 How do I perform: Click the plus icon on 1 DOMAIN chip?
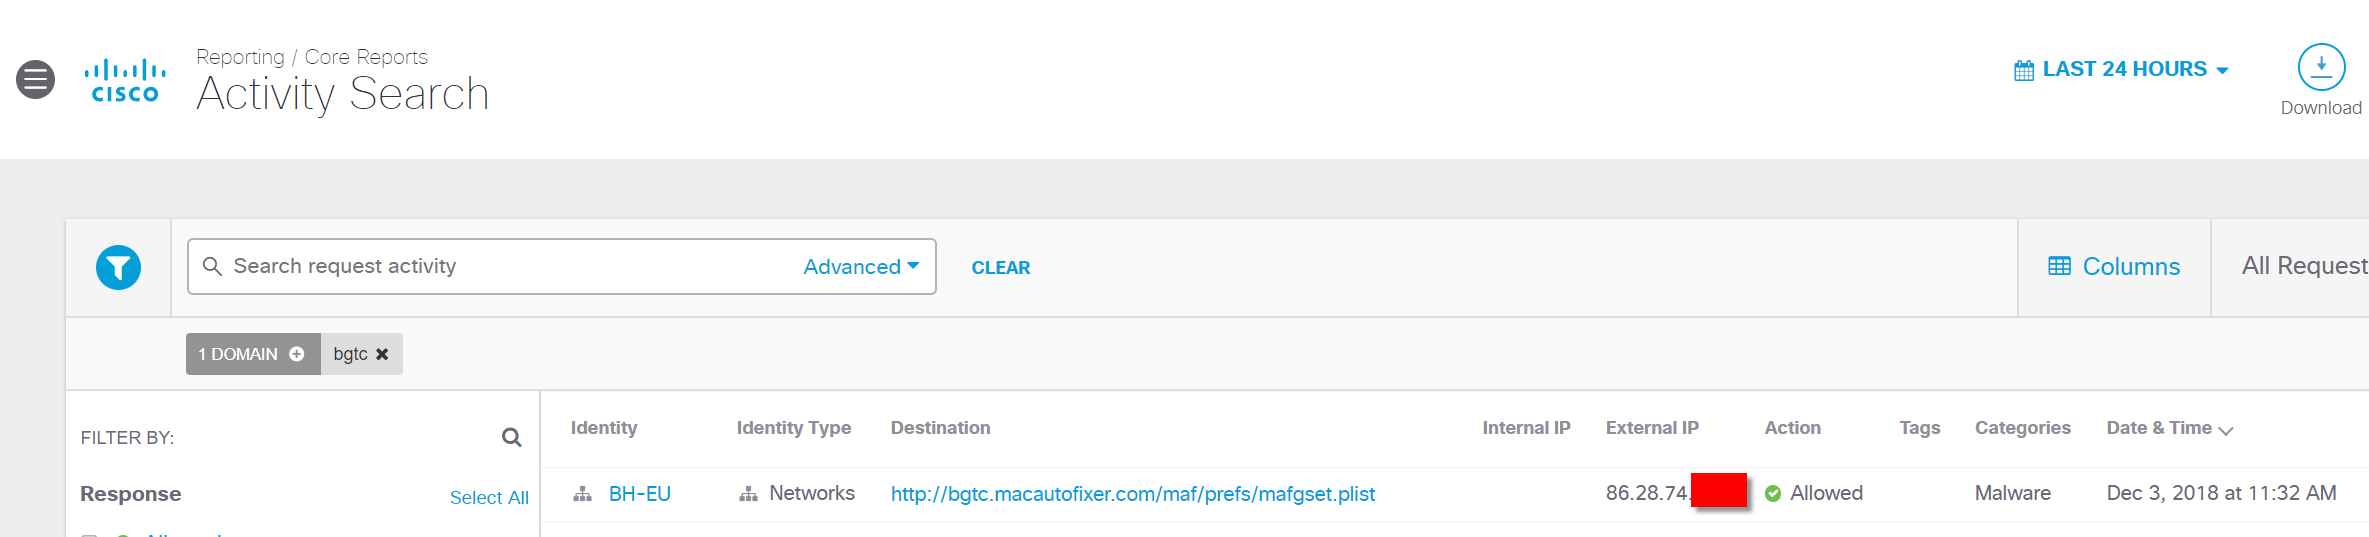pos(297,354)
